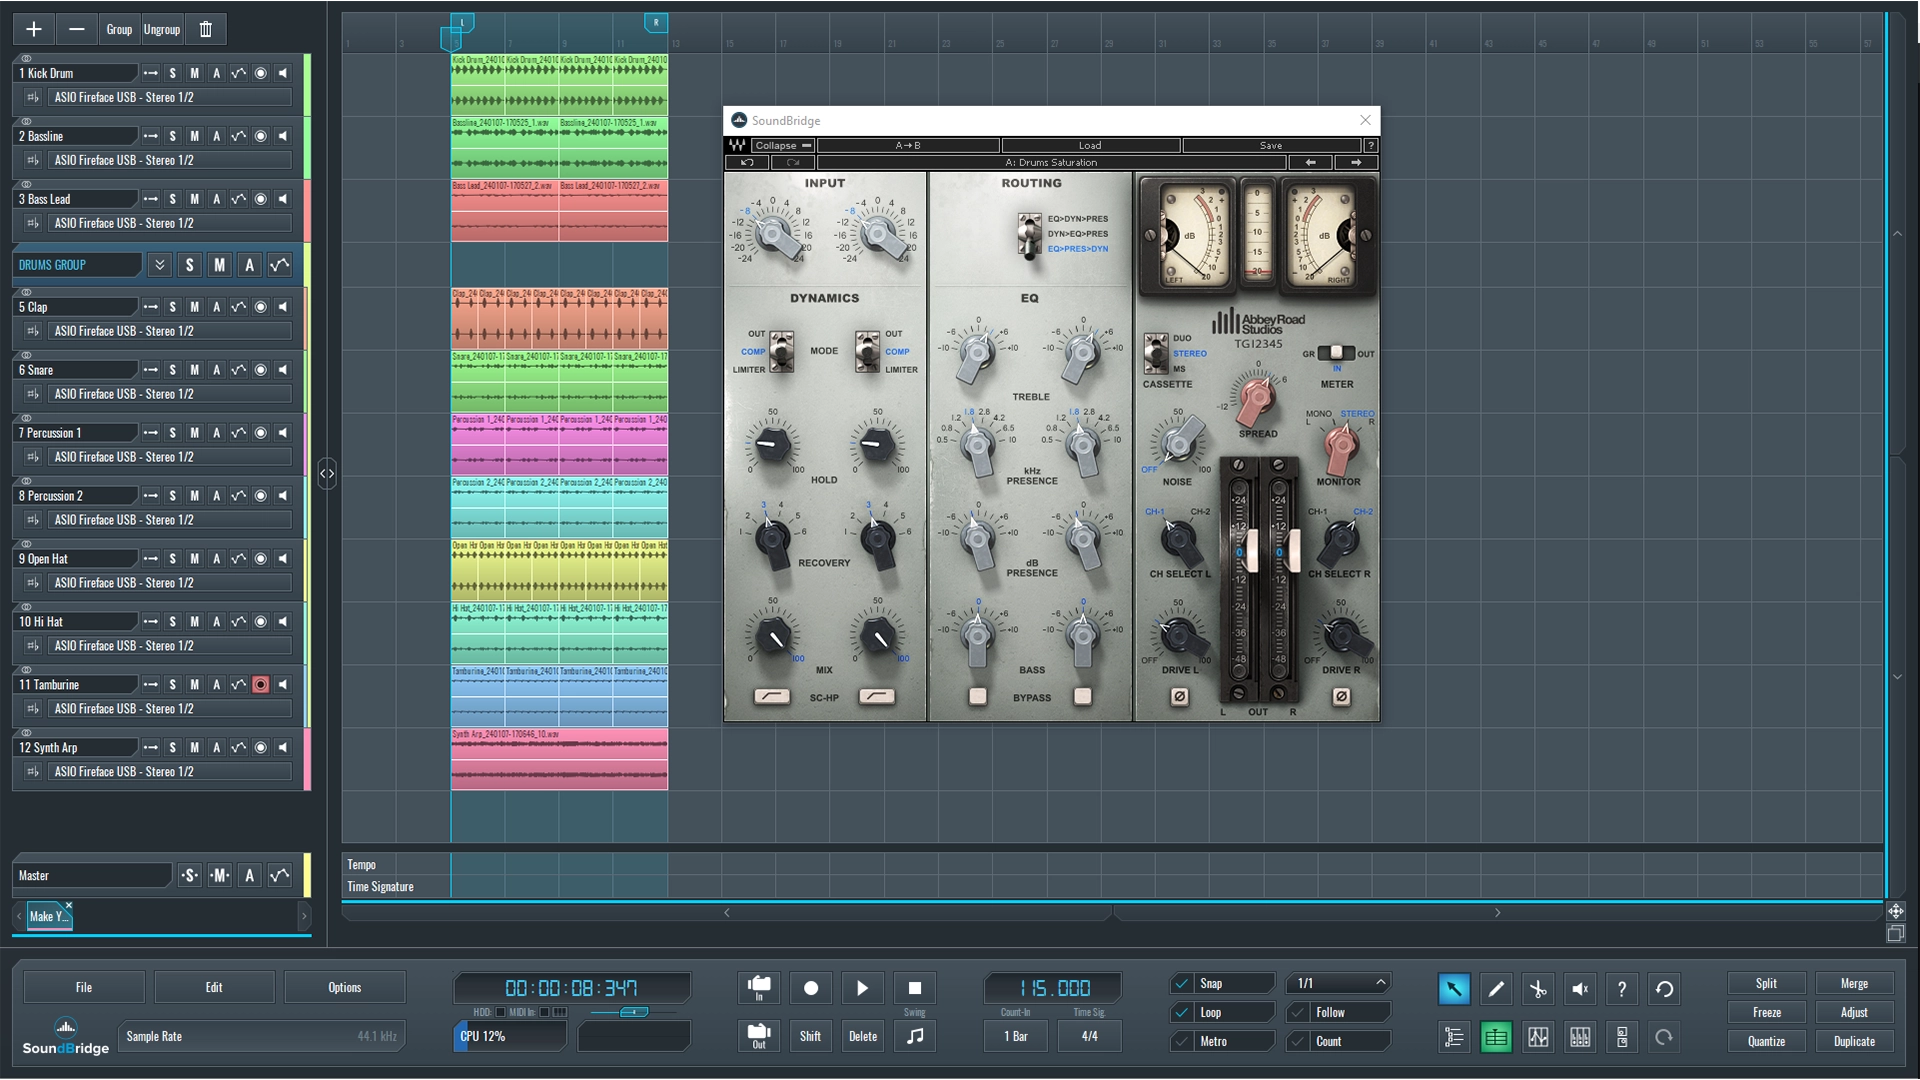Screen dimensions: 1920x1080
Task: Open the Time Sig 4/4 selector
Action: click(x=1089, y=1036)
